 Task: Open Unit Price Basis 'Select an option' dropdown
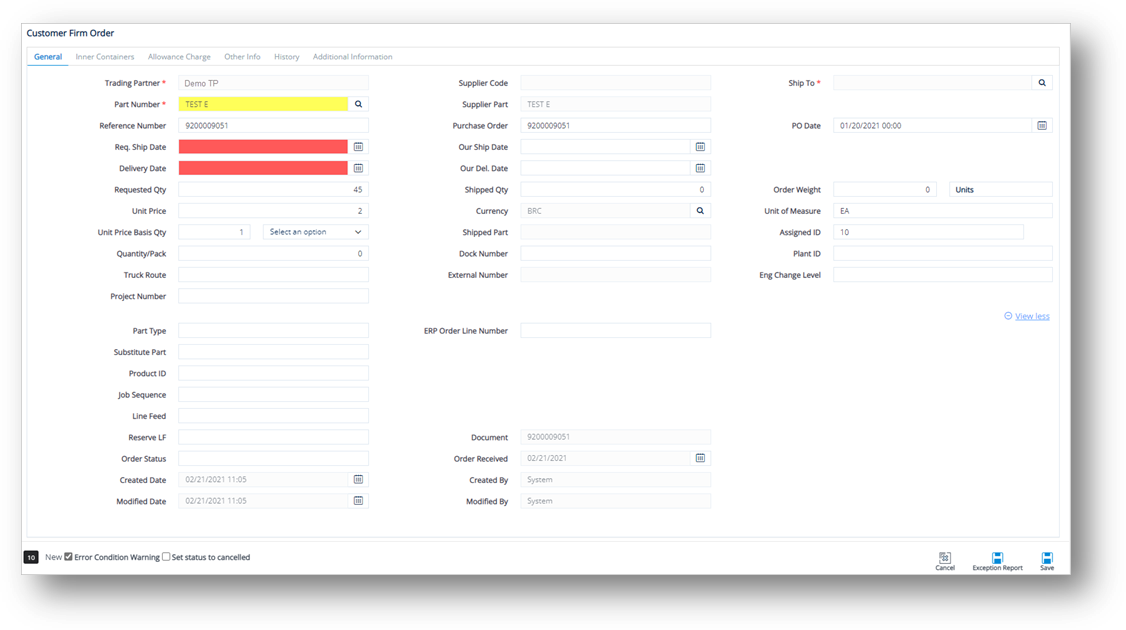pos(315,232)
